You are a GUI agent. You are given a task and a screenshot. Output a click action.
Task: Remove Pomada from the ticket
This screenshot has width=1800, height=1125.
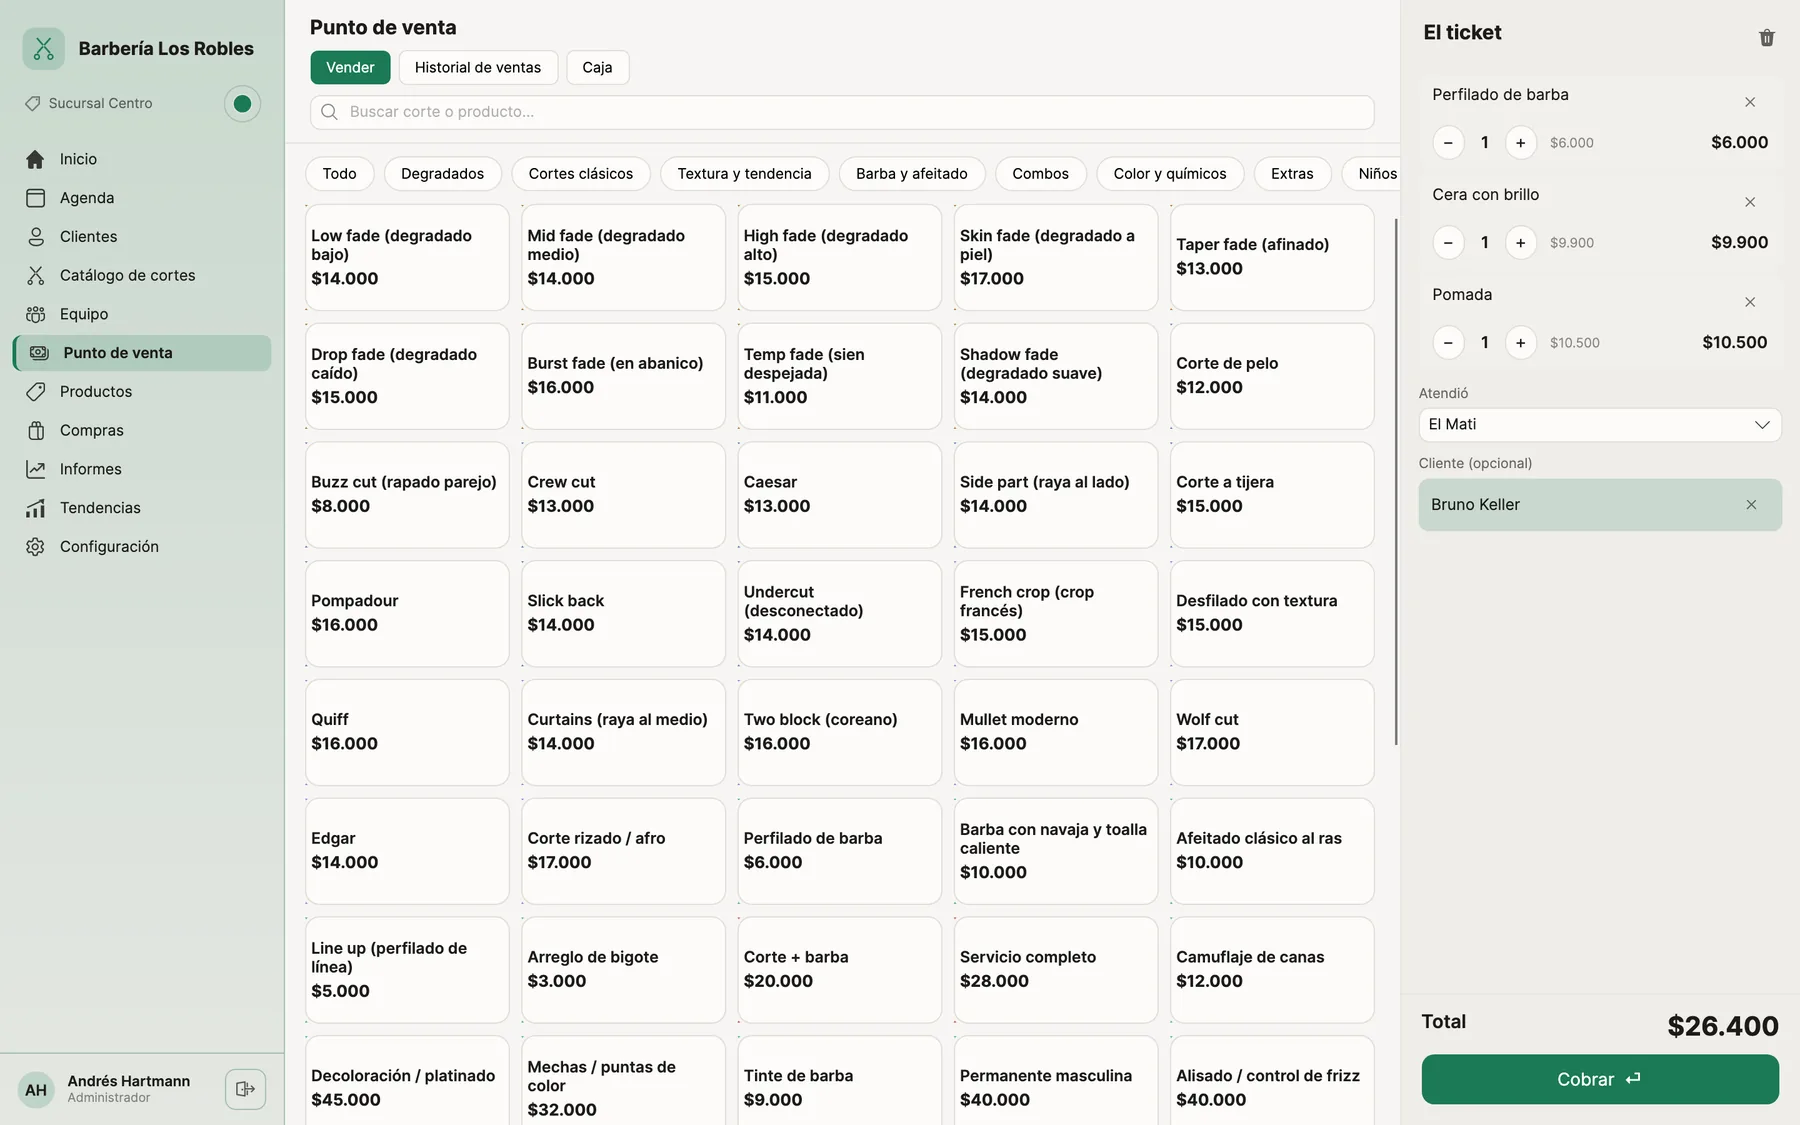tap(1750, 302)
